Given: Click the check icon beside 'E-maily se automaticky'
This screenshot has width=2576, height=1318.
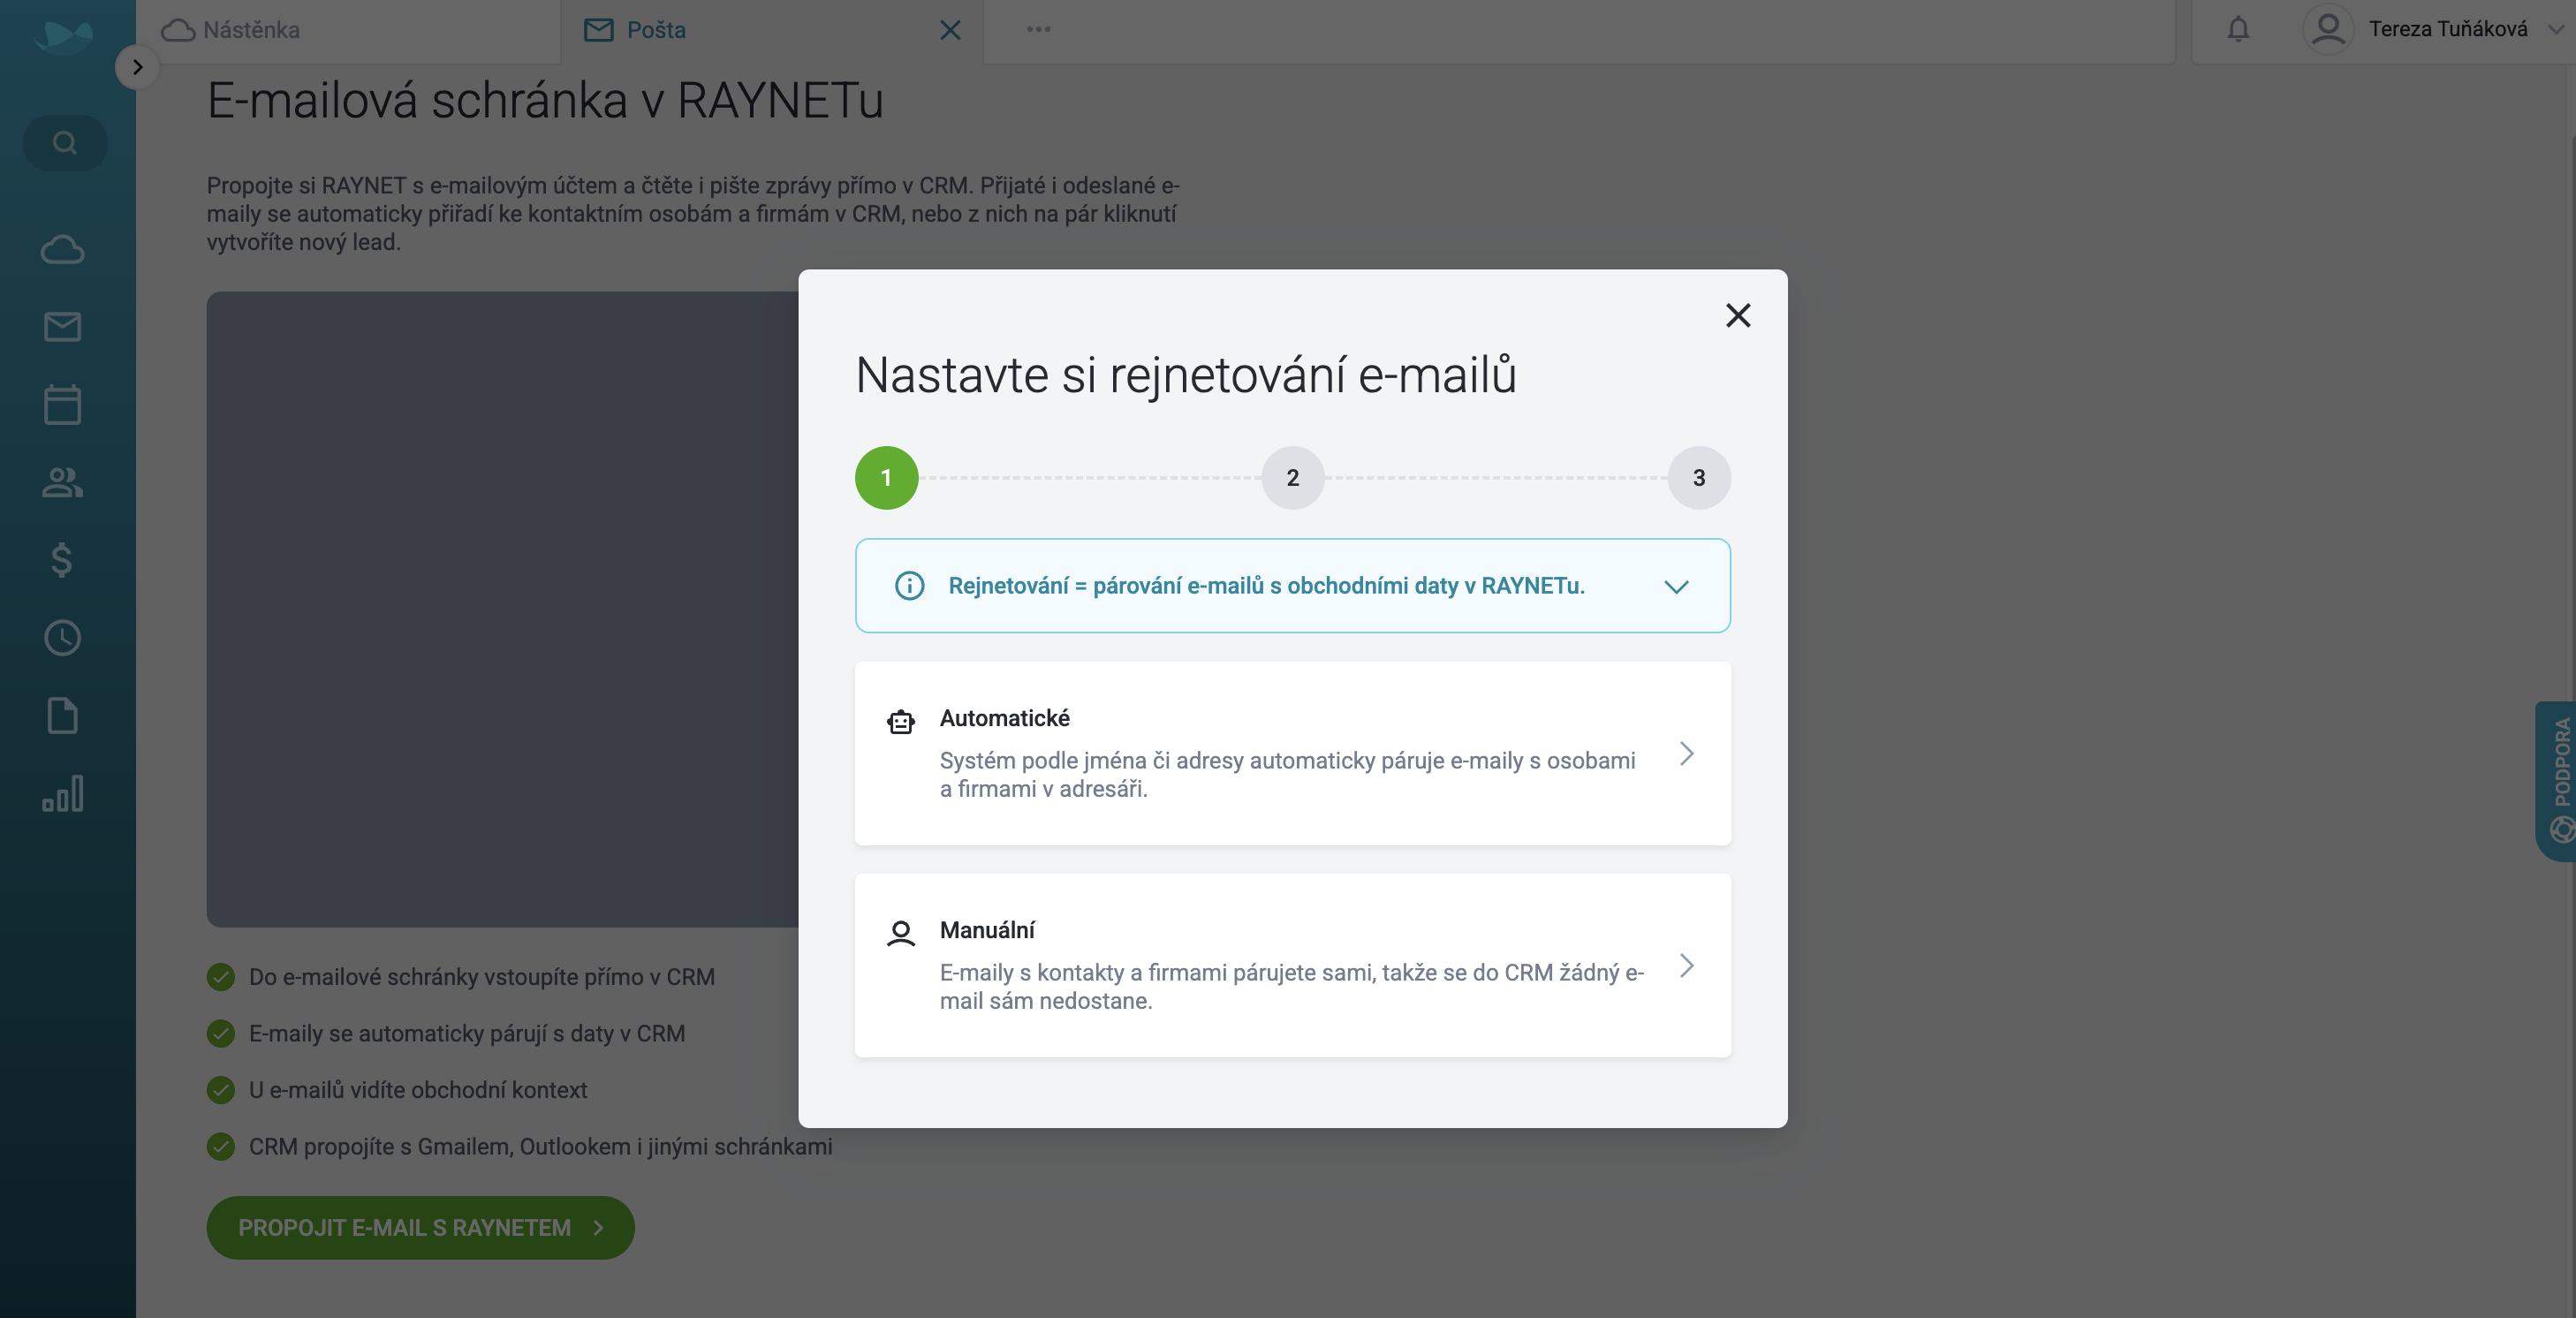Looking at the screenshot, I should (220, 1033).
